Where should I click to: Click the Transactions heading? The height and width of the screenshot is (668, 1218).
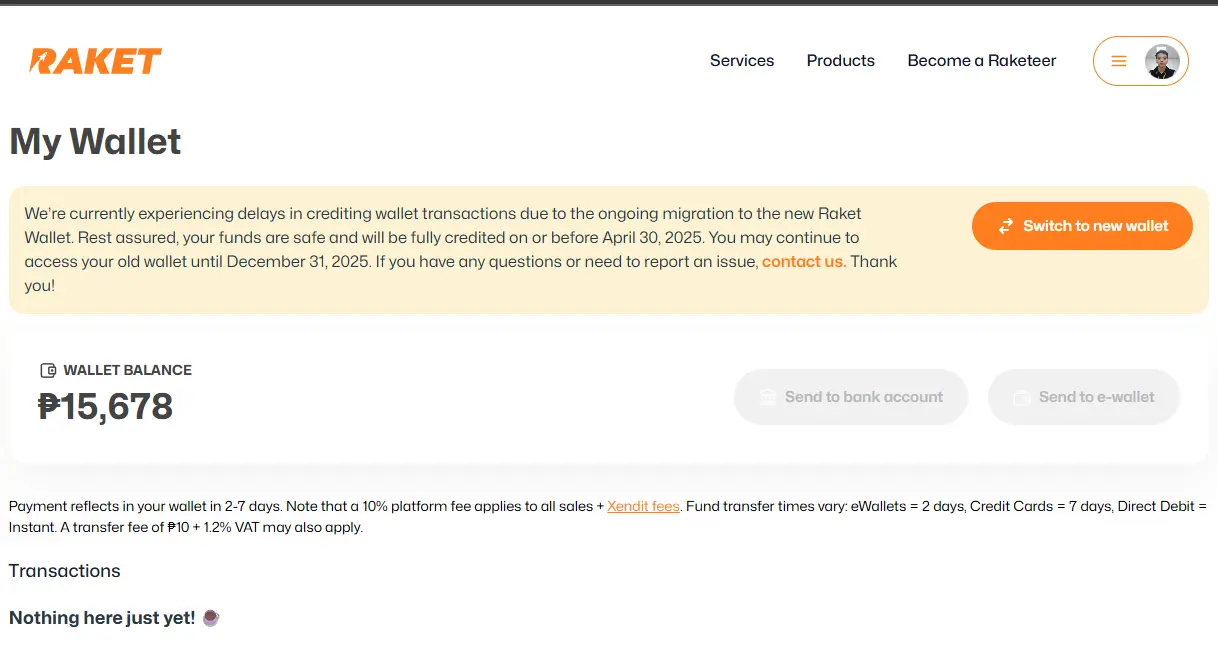tap(65, 571)
